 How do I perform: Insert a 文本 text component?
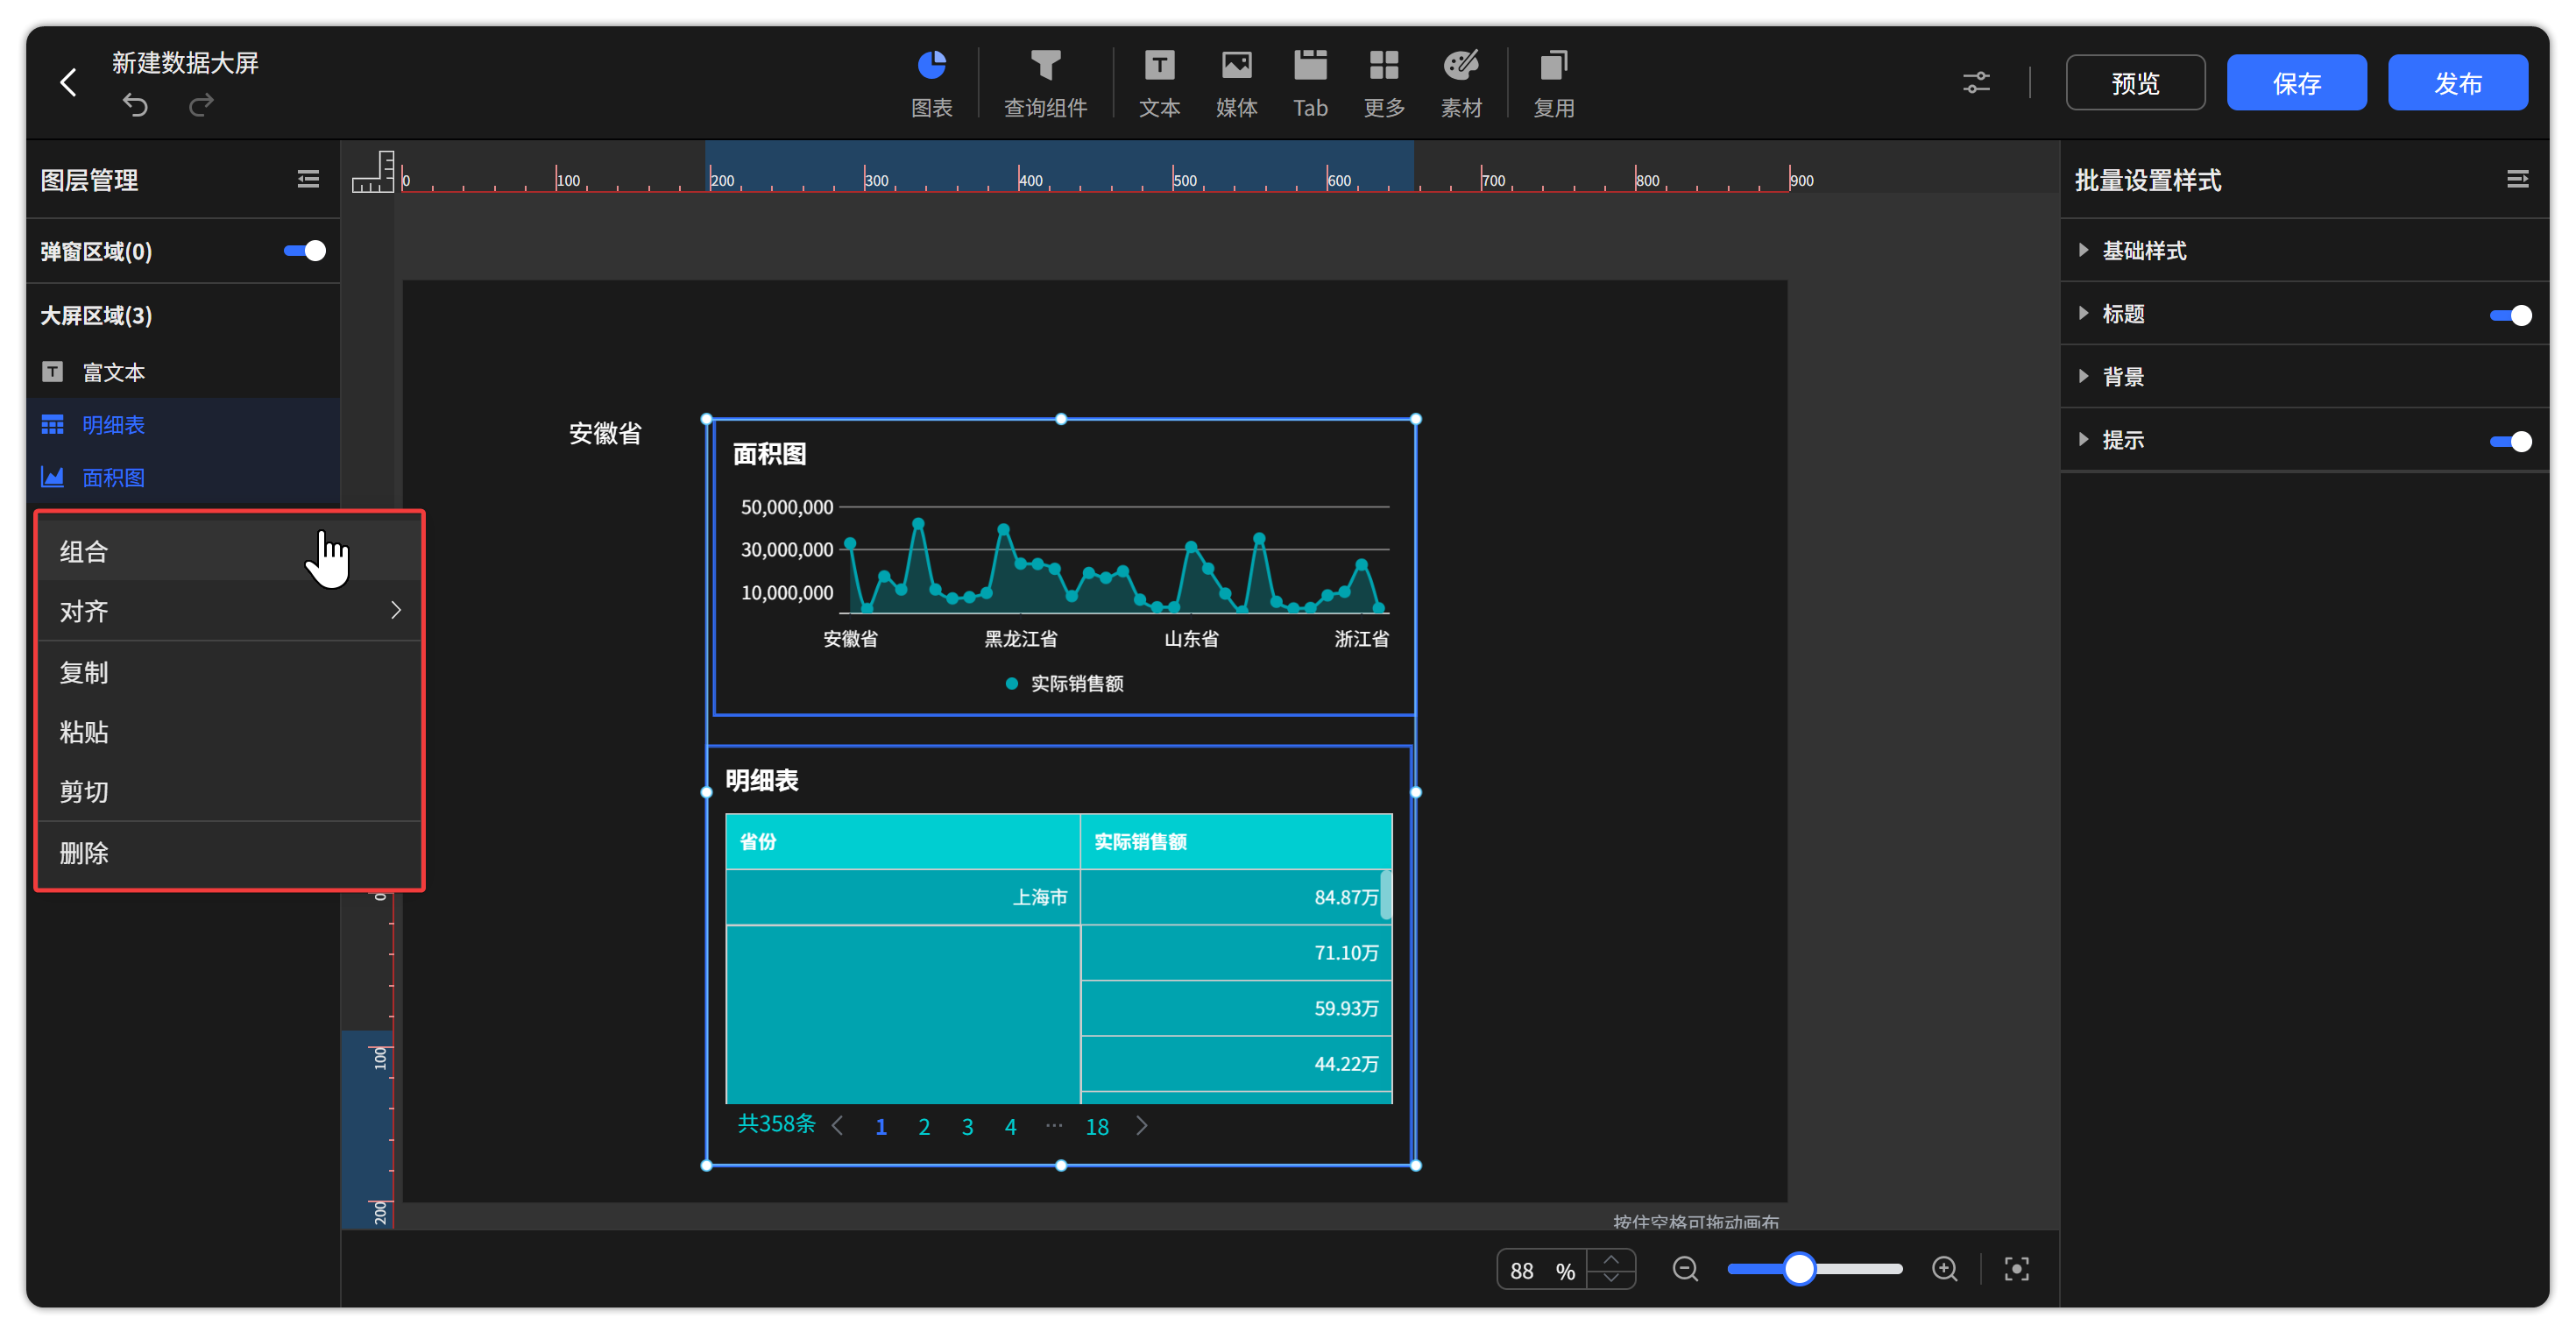pos(1159,83)
